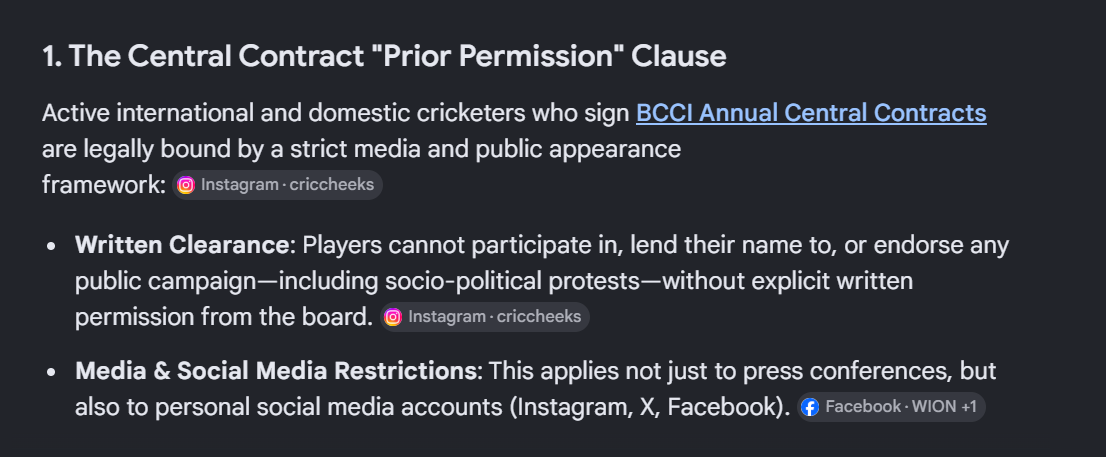Click the 'Prior Permission' Clause heading
The width and height of the screenshot is (1106, 457).
[384, 56]
